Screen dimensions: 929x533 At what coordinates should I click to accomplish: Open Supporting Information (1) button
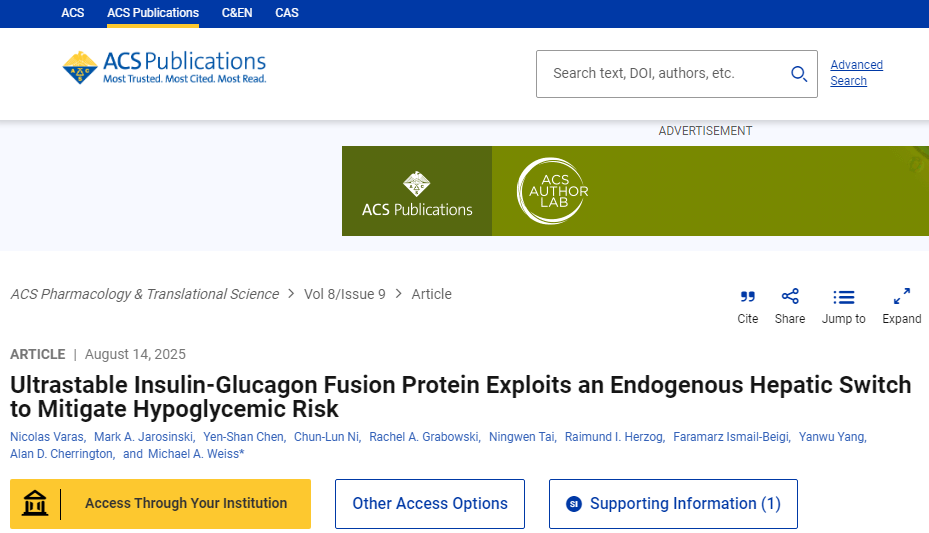click(673, 504)
